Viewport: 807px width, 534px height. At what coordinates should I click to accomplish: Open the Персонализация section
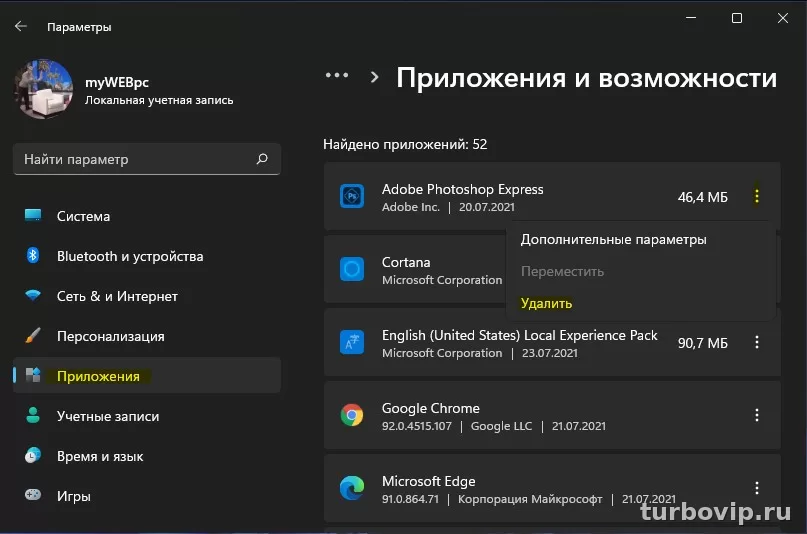point(147,336)
